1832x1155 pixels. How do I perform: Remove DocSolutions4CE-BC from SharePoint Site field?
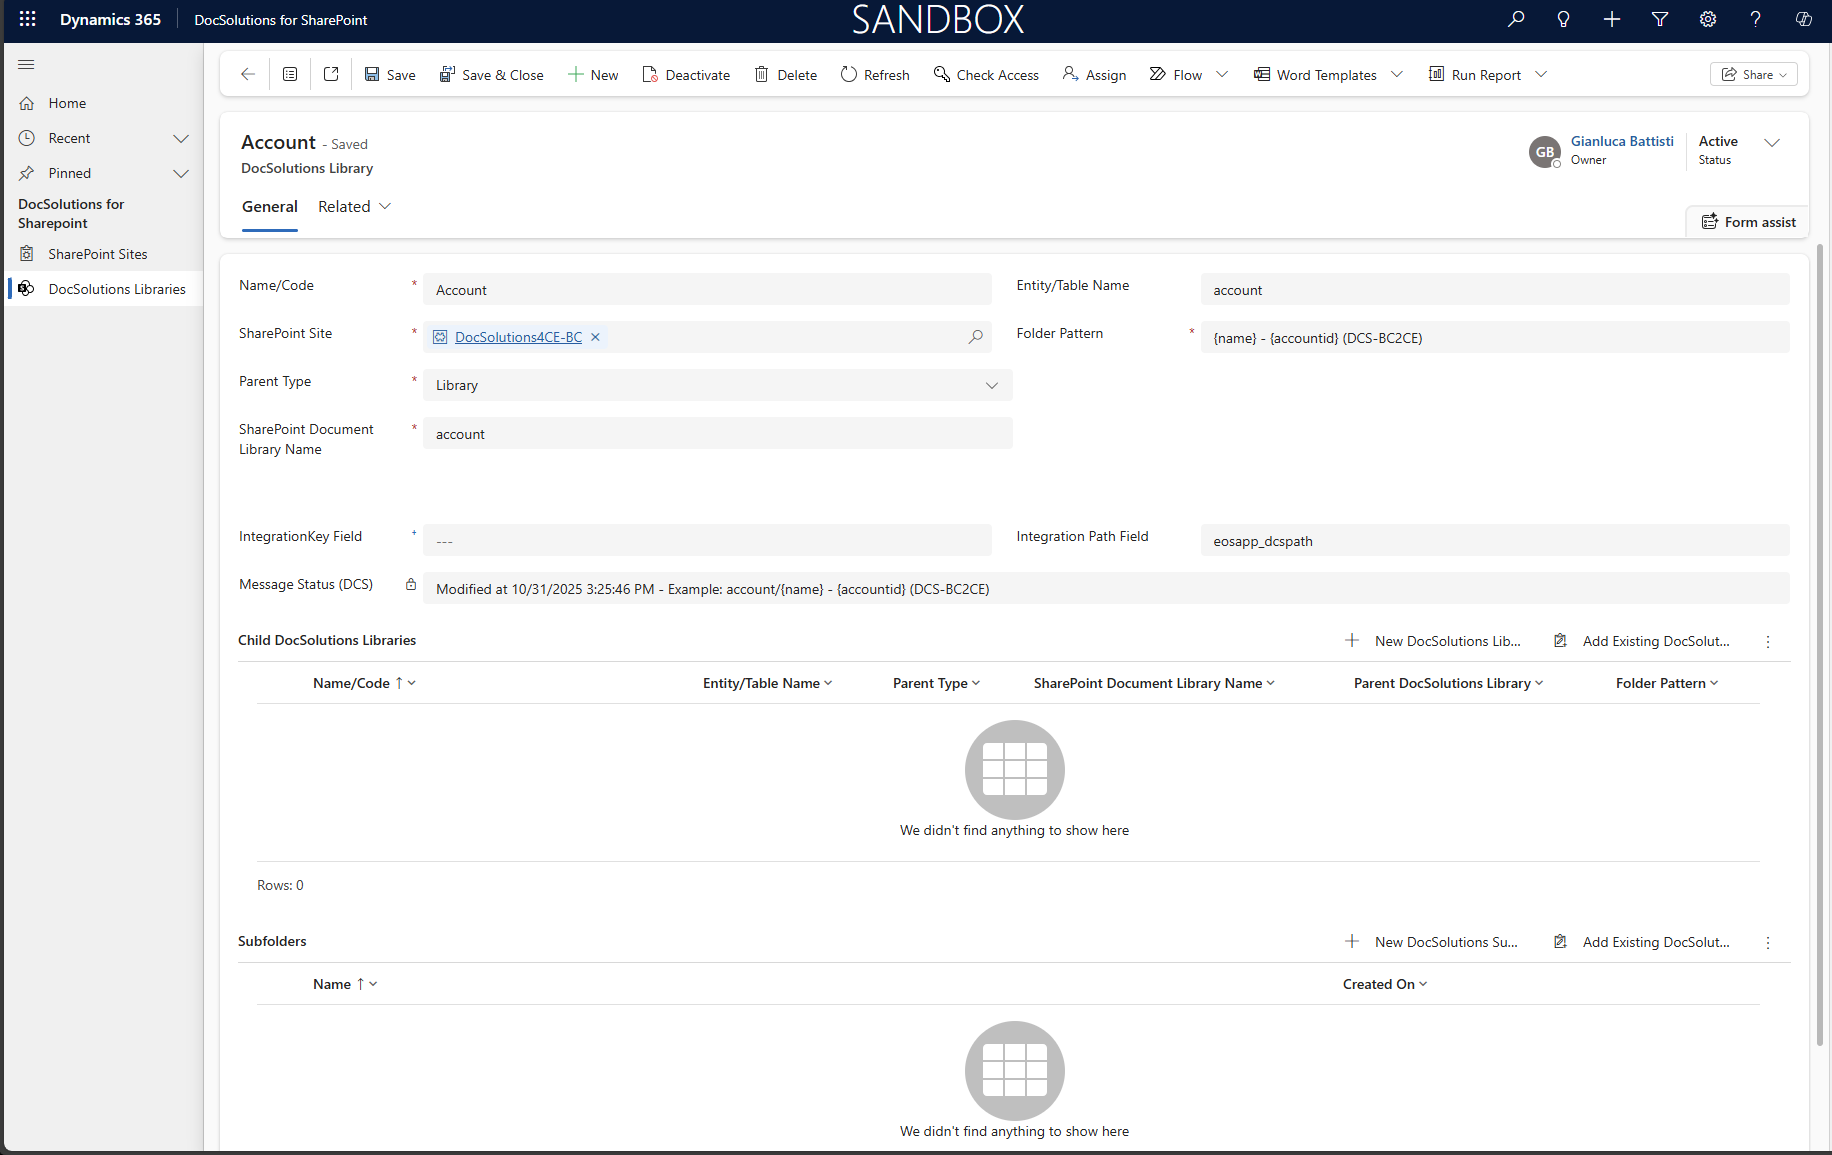(595, 337)
